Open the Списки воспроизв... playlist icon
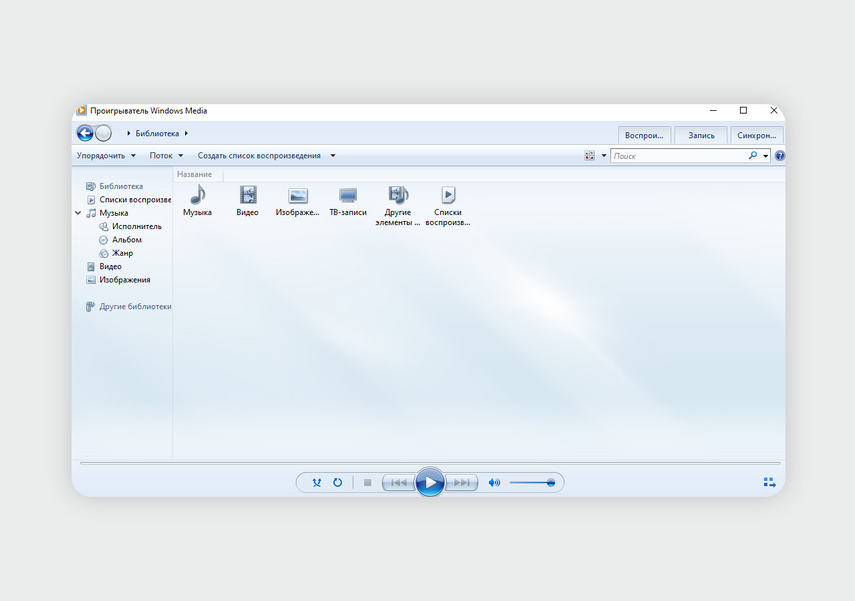 448,195
